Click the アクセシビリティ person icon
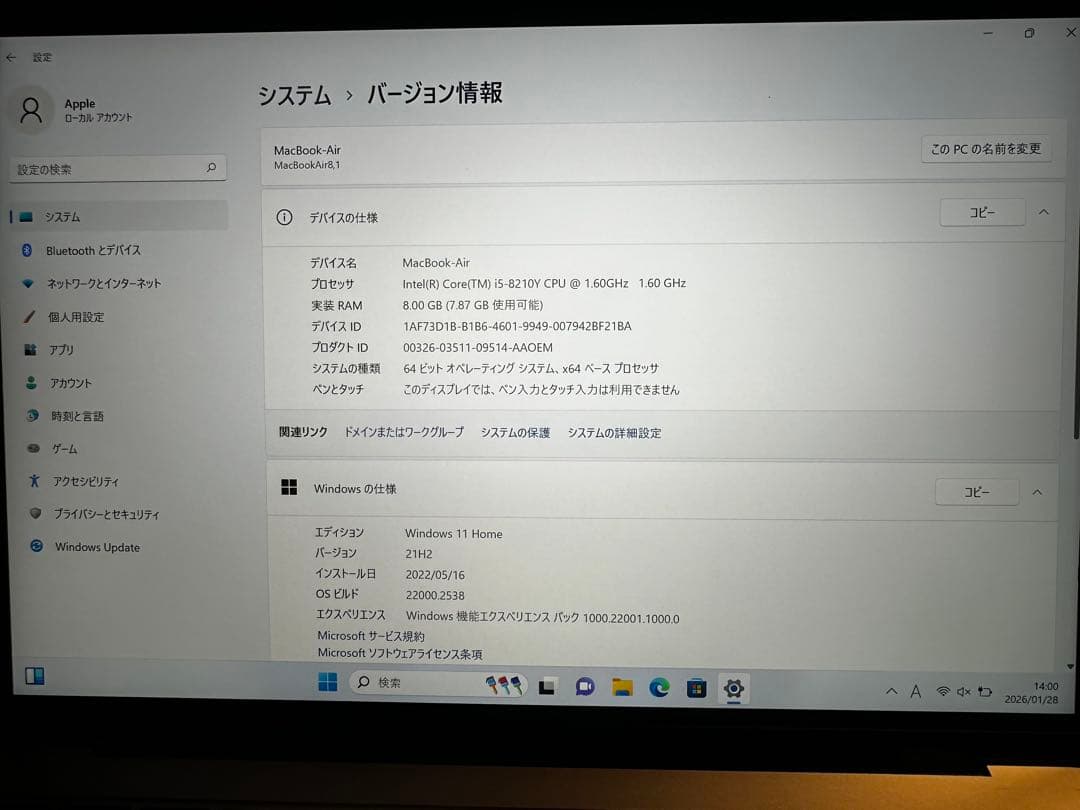The image size is (1080, 810). point(34,481)
